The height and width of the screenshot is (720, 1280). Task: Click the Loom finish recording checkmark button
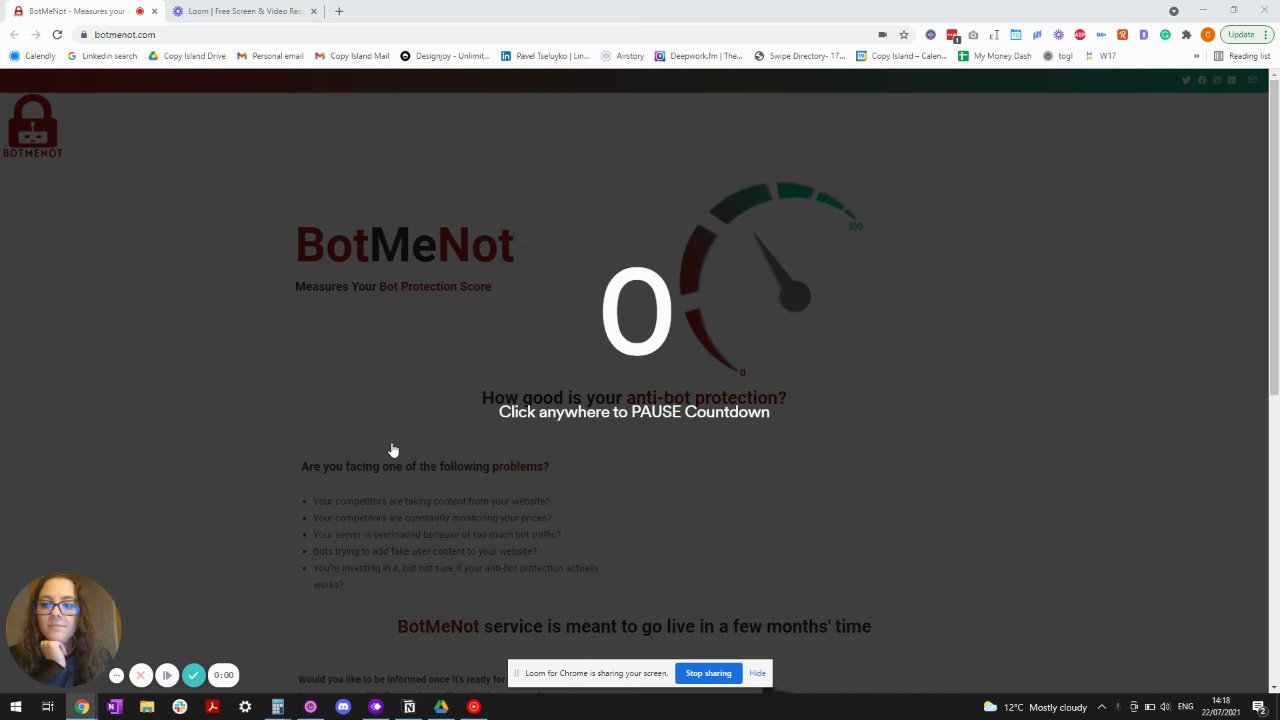[x=193, y=675]
